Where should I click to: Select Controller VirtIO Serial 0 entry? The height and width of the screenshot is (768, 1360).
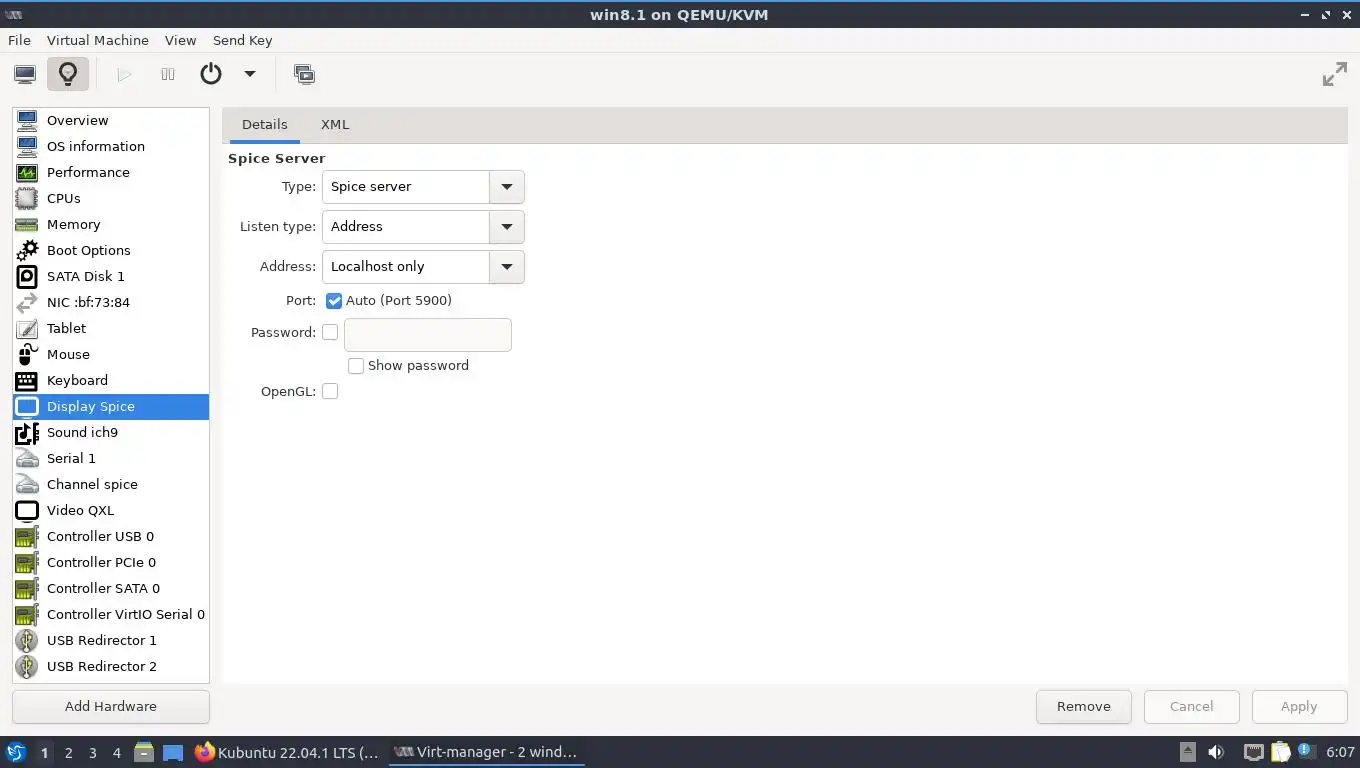[111, 614]
